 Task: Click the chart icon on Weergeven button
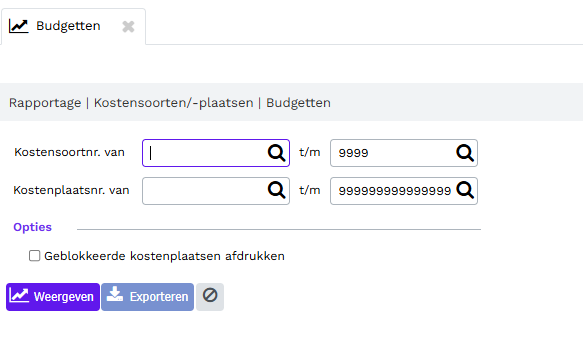point(19,296)
